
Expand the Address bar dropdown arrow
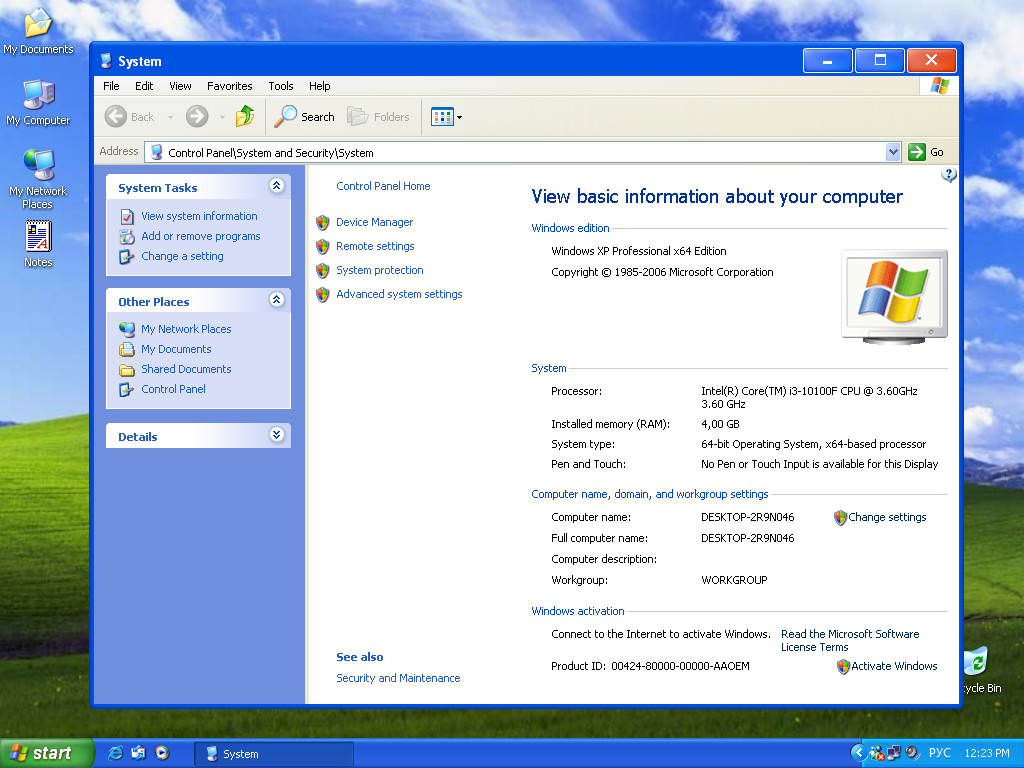[893, 152]
